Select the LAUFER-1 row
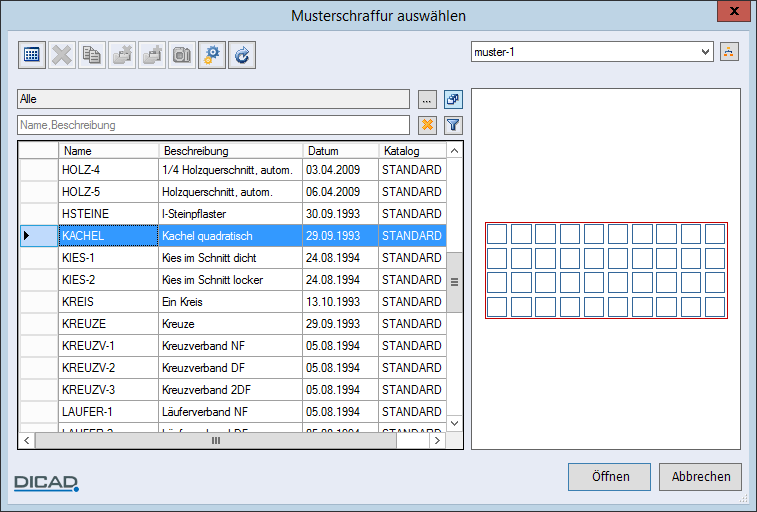The image size is (757, 512). coord(233,412)
